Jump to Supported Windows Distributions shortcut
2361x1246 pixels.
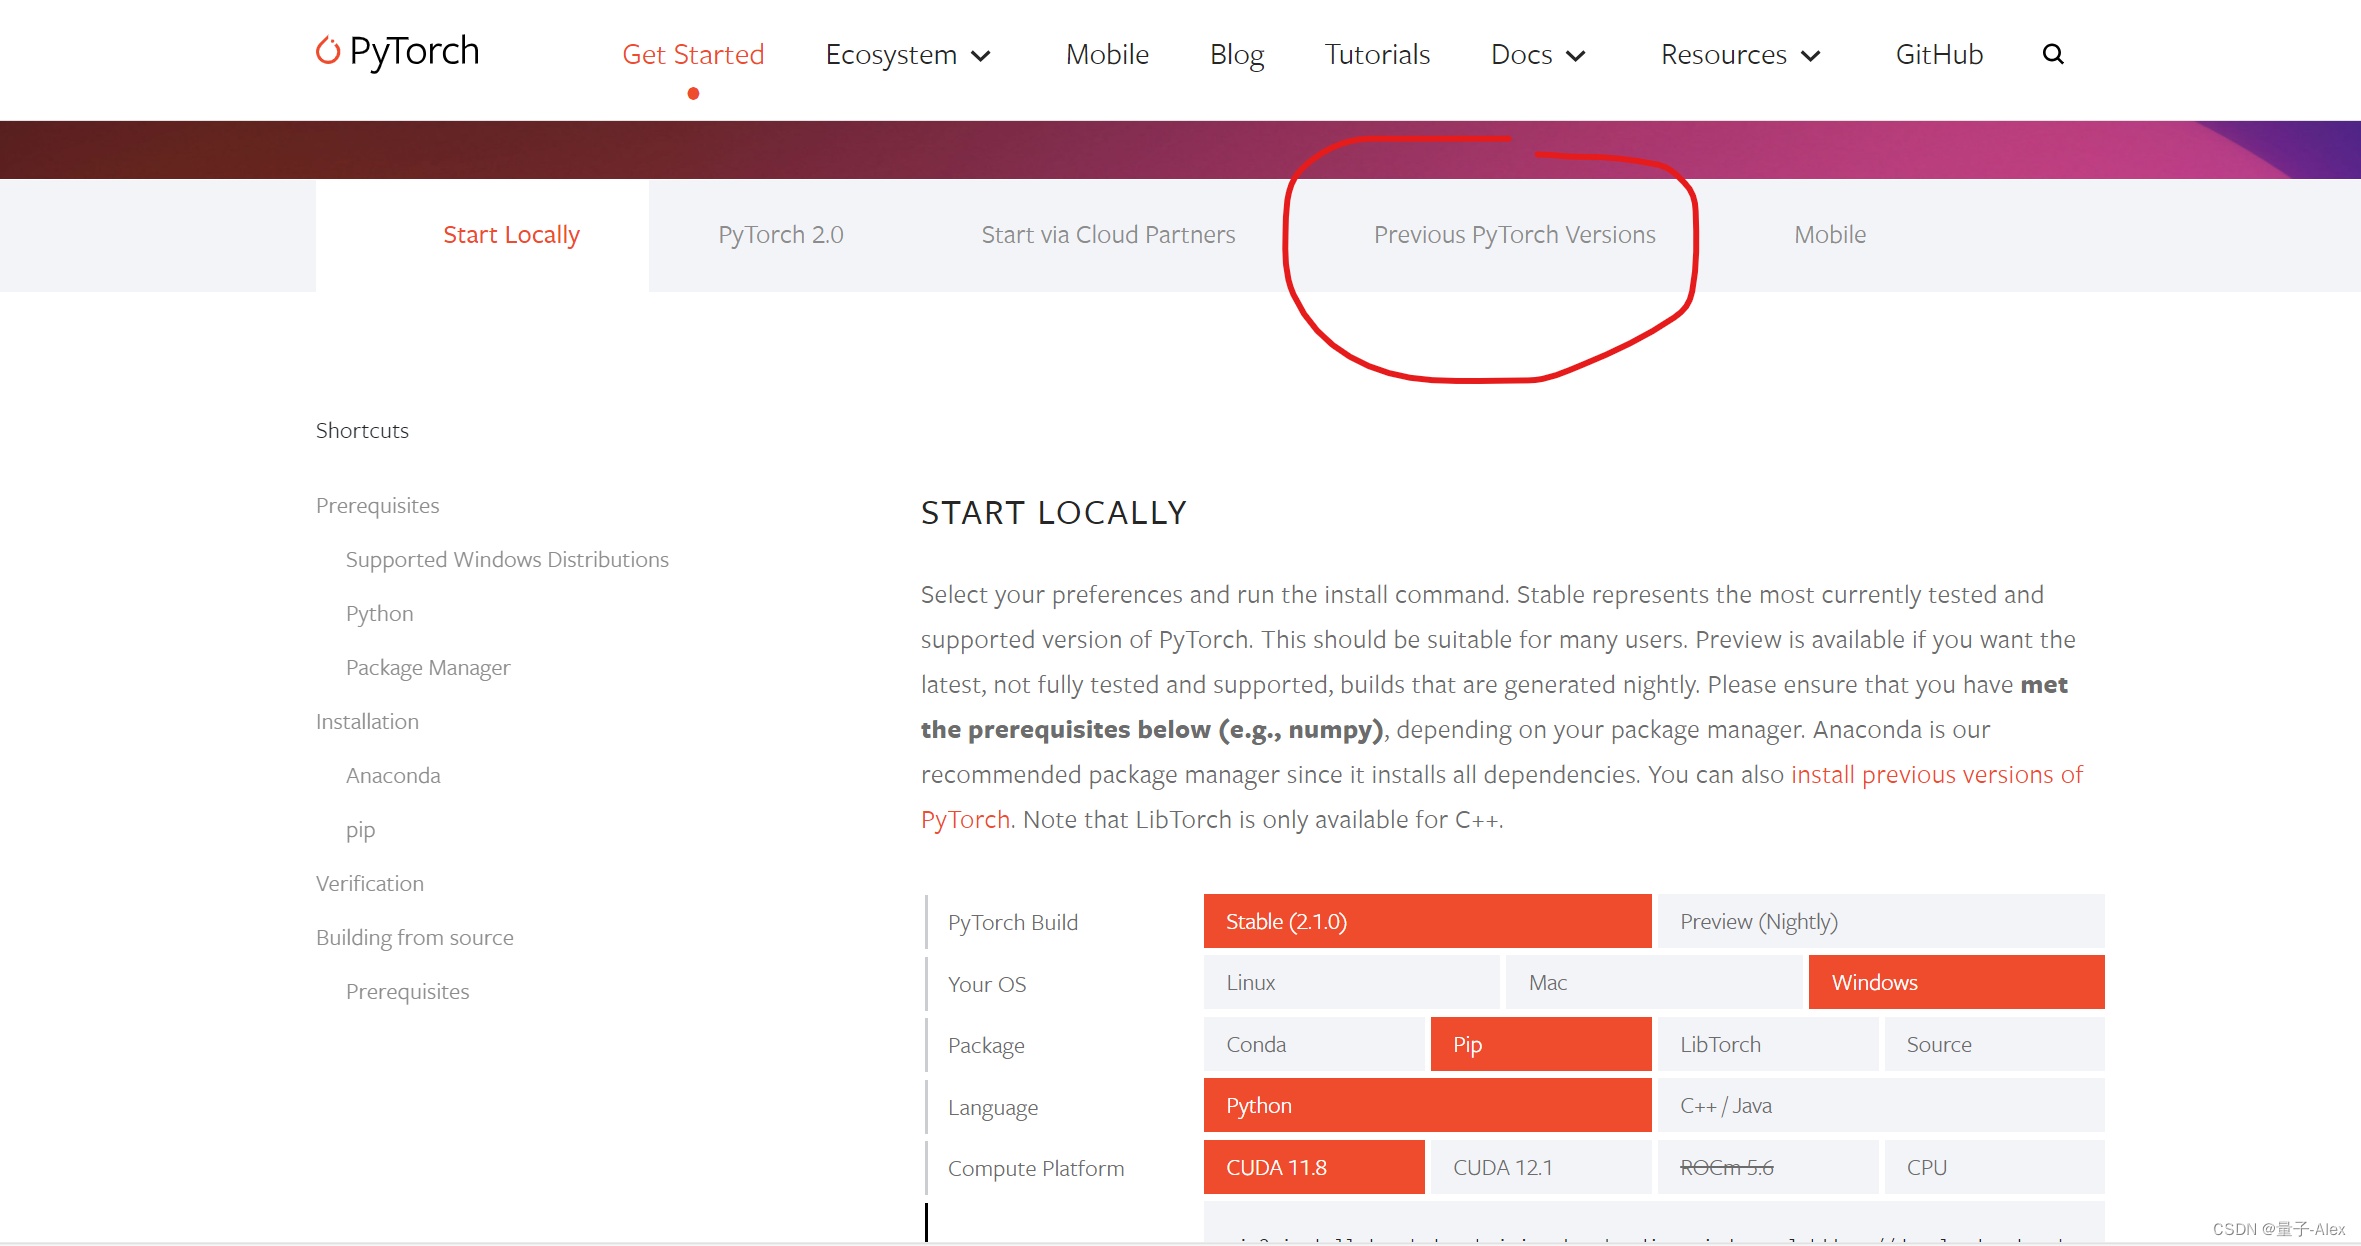tap(507, 560)
